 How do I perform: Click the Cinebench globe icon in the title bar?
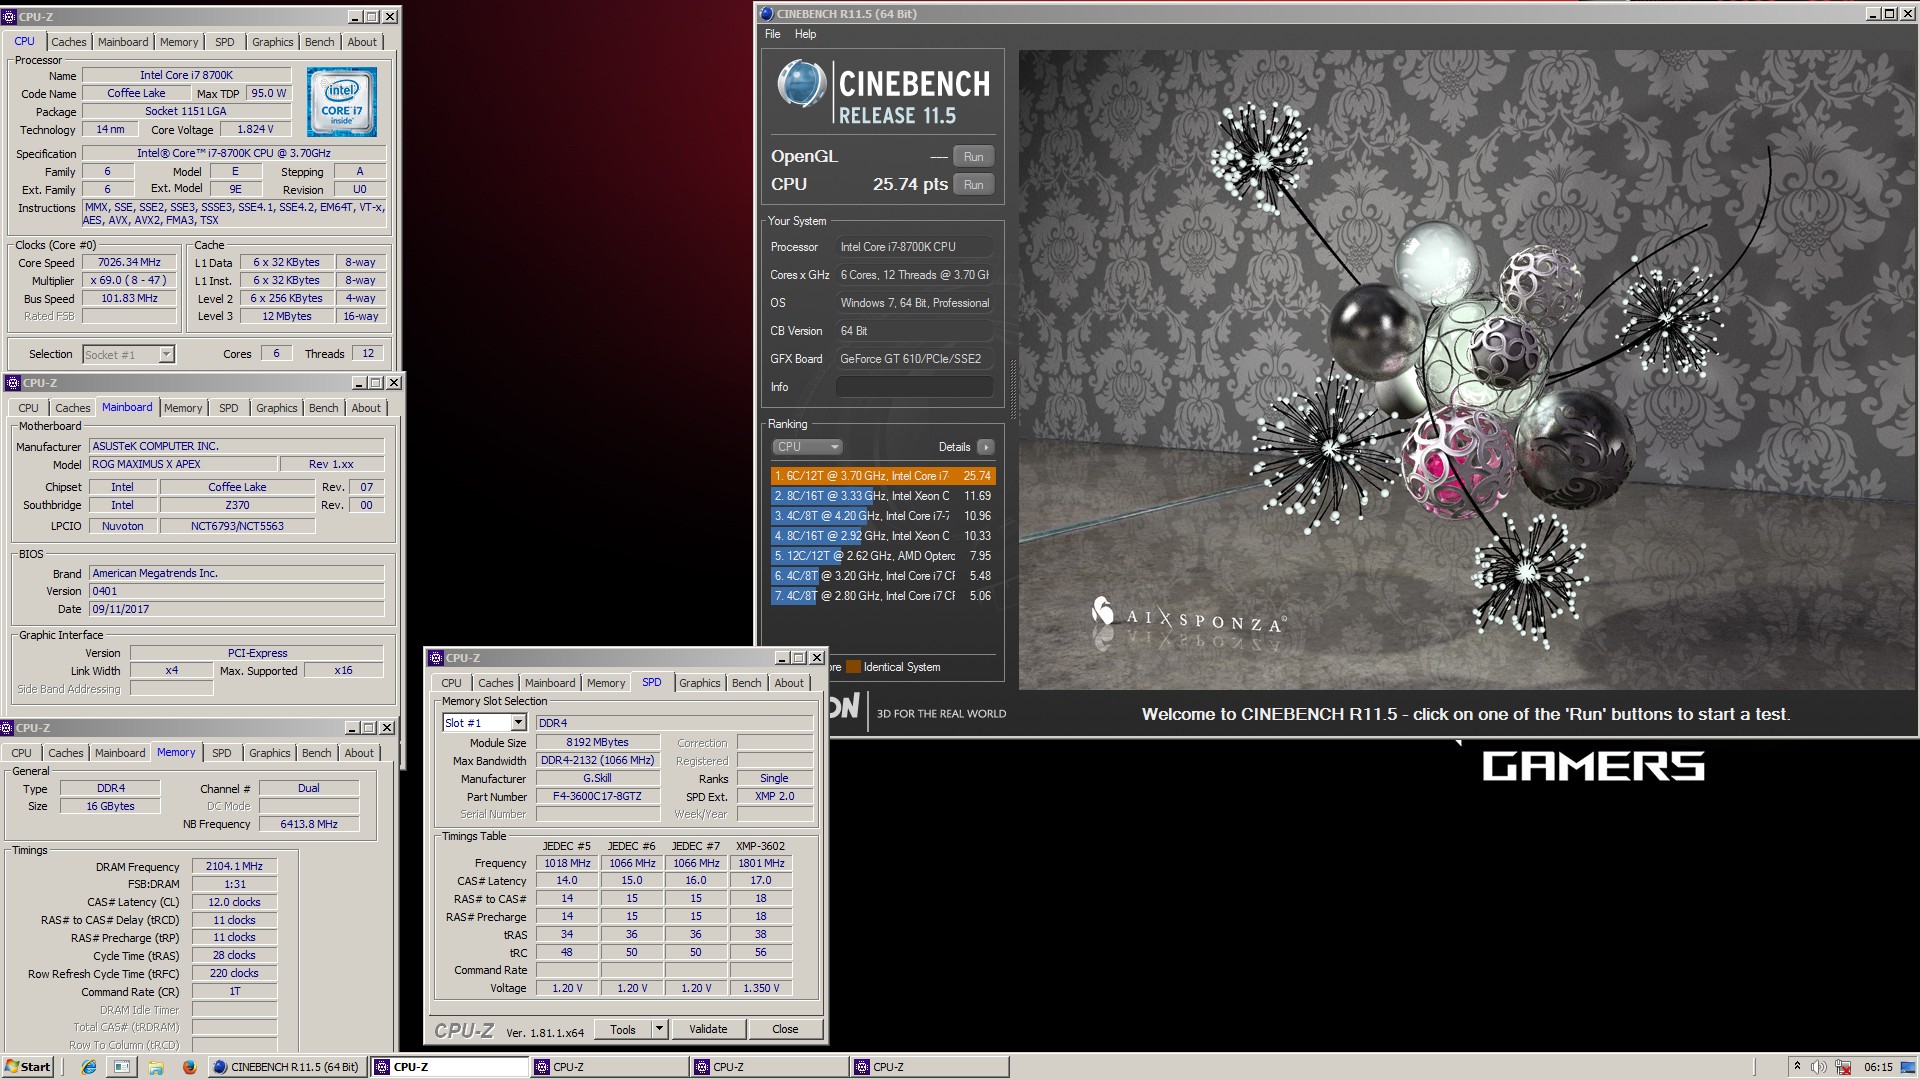(x=767, y=14)
